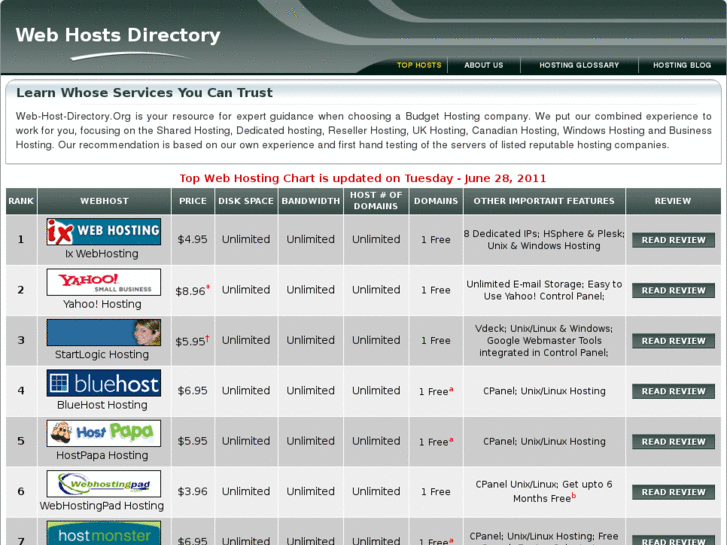Click the 1 Free domains cell for Yahoo! Hosting

(x=436, y=290)
